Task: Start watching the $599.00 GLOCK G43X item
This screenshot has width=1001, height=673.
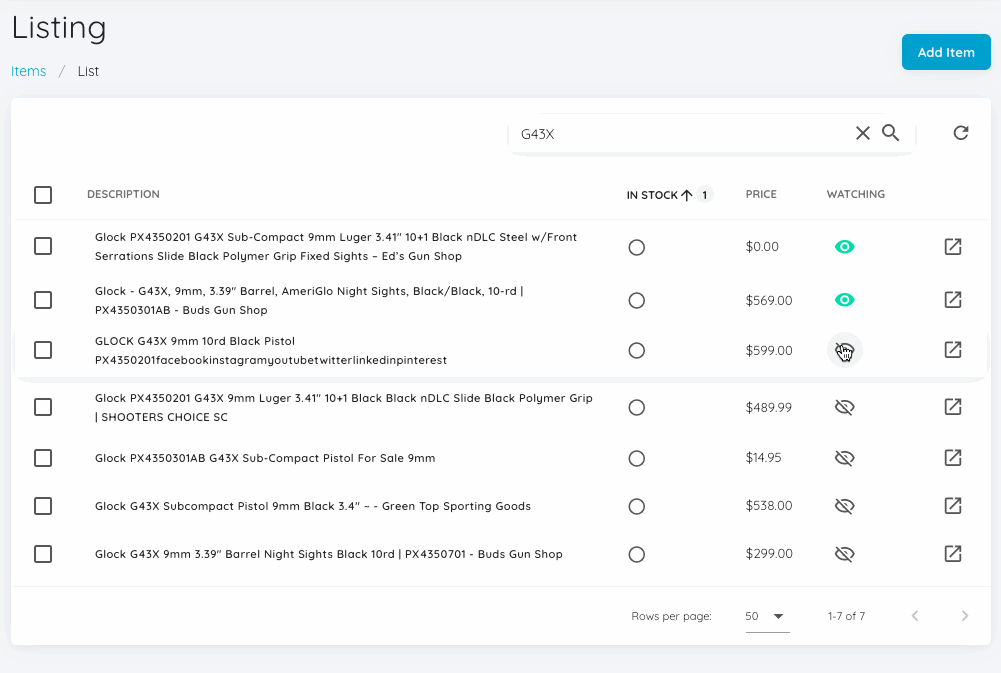Action: click(x=845, y=350)
